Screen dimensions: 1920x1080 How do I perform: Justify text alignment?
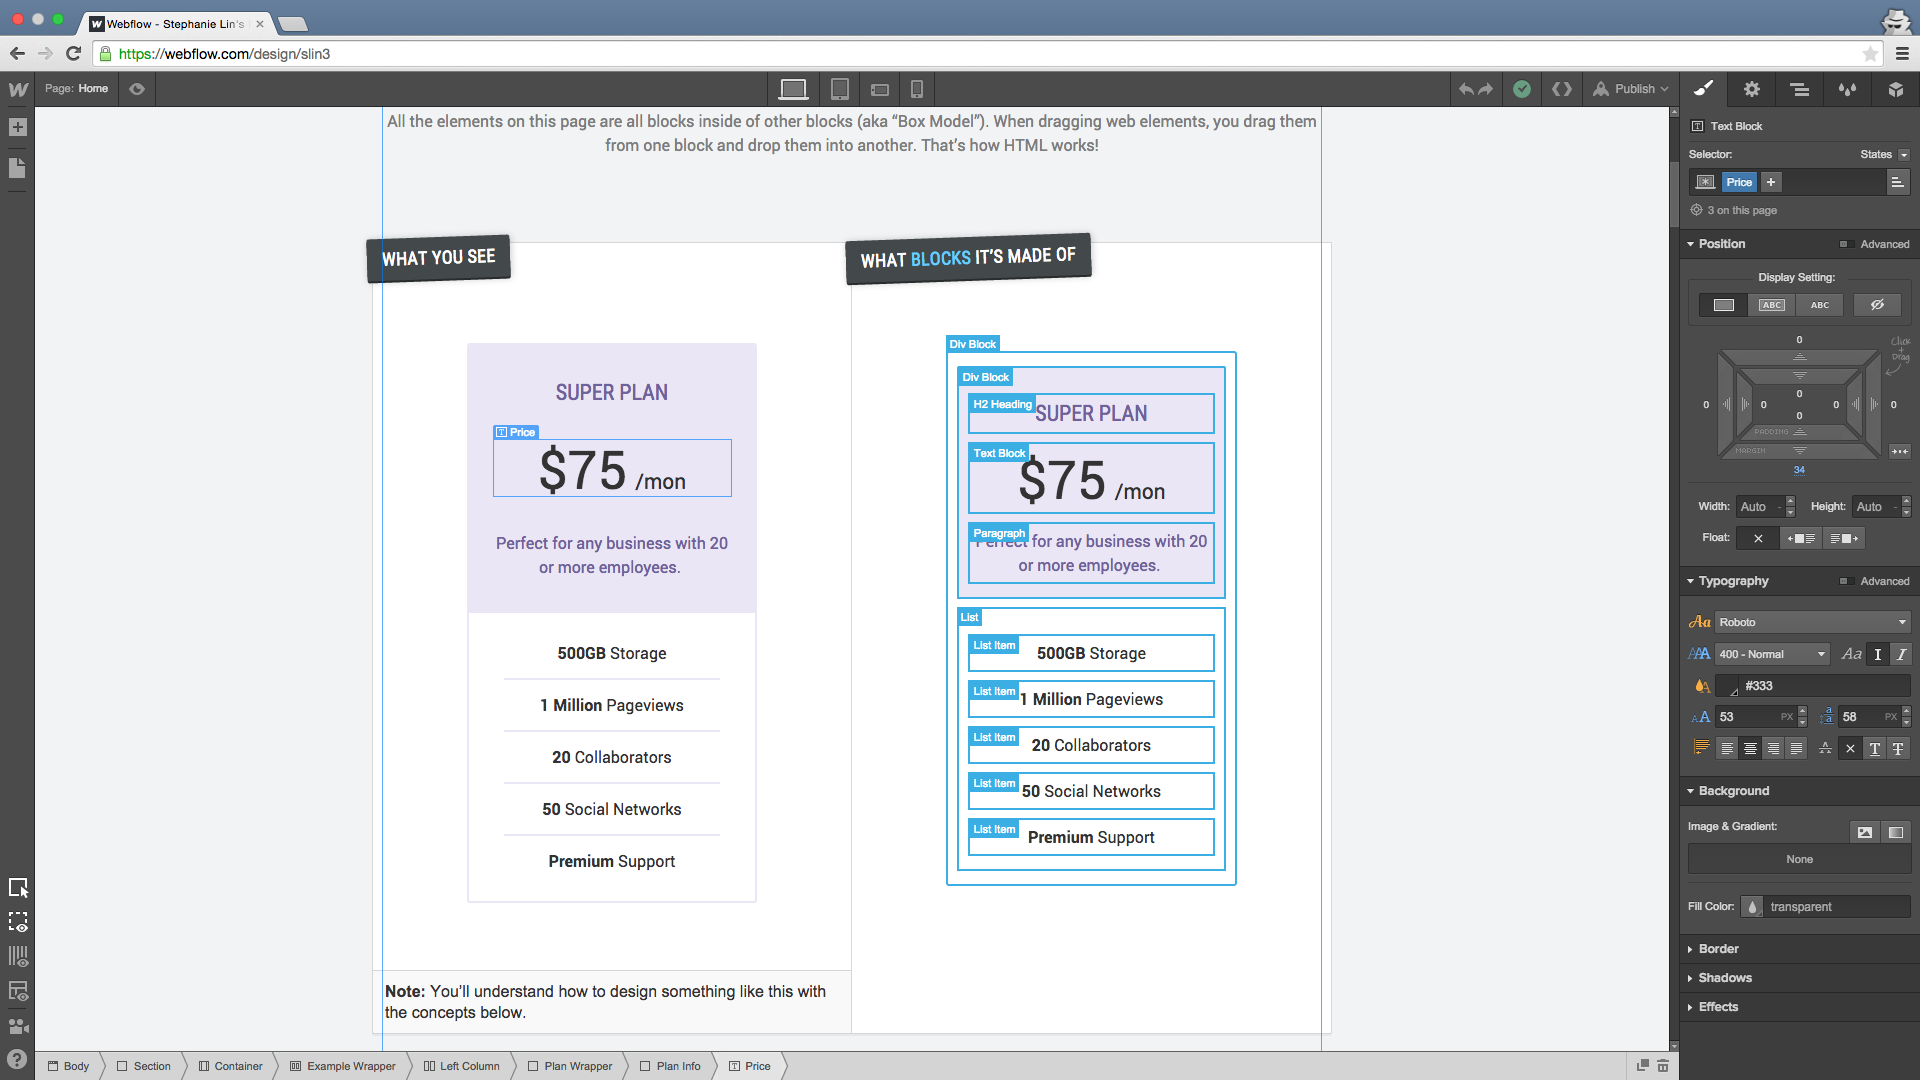pos(1796,749)
